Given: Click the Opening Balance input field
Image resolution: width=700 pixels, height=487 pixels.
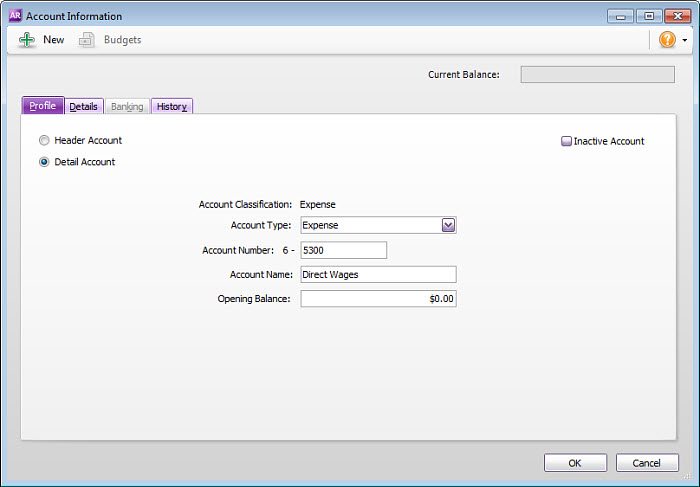Looking at the screenshot, I should point(378,298).
